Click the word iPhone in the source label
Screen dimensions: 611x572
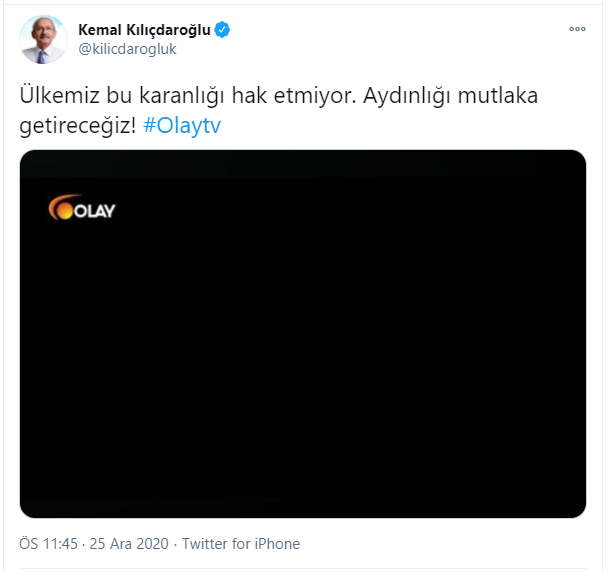277,544
